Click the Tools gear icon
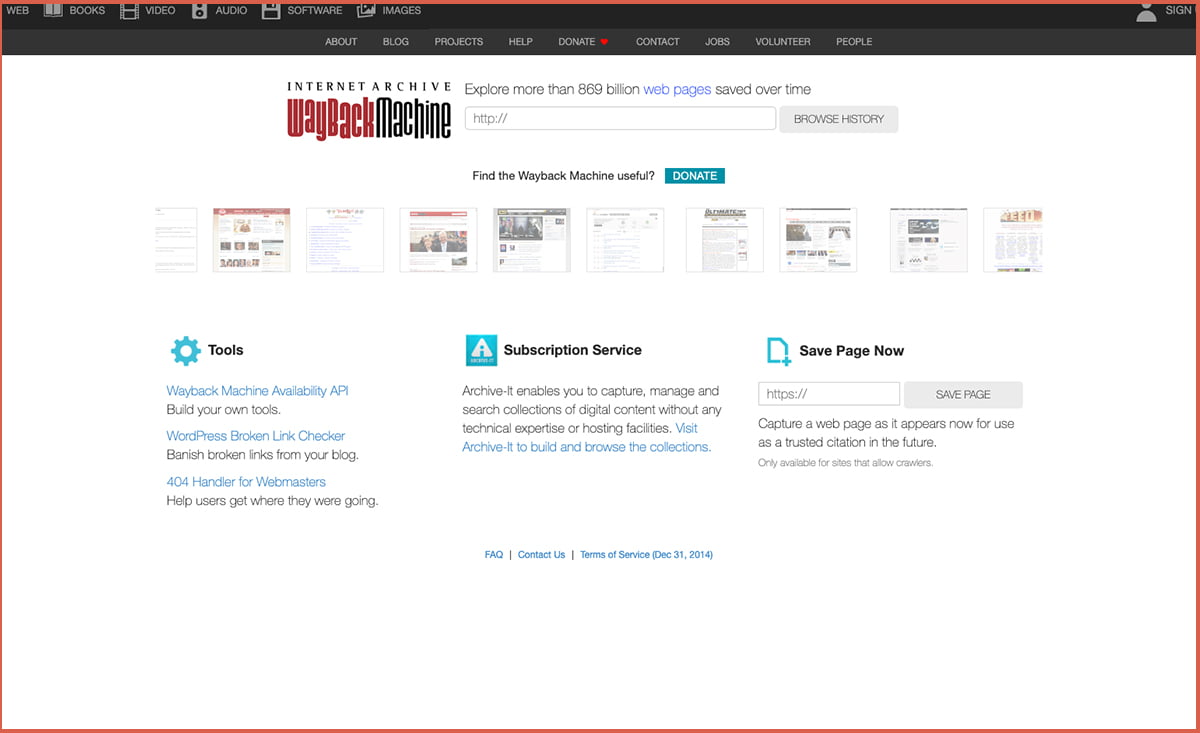 pyautogui.click(x=185, y=350)
